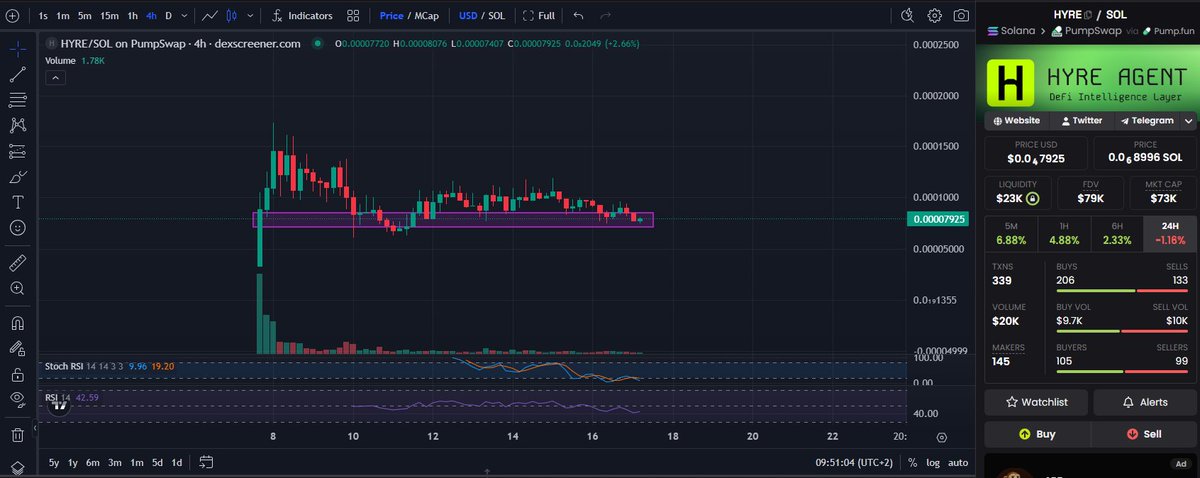Toggle Full screen chart mode

[540, 16]
